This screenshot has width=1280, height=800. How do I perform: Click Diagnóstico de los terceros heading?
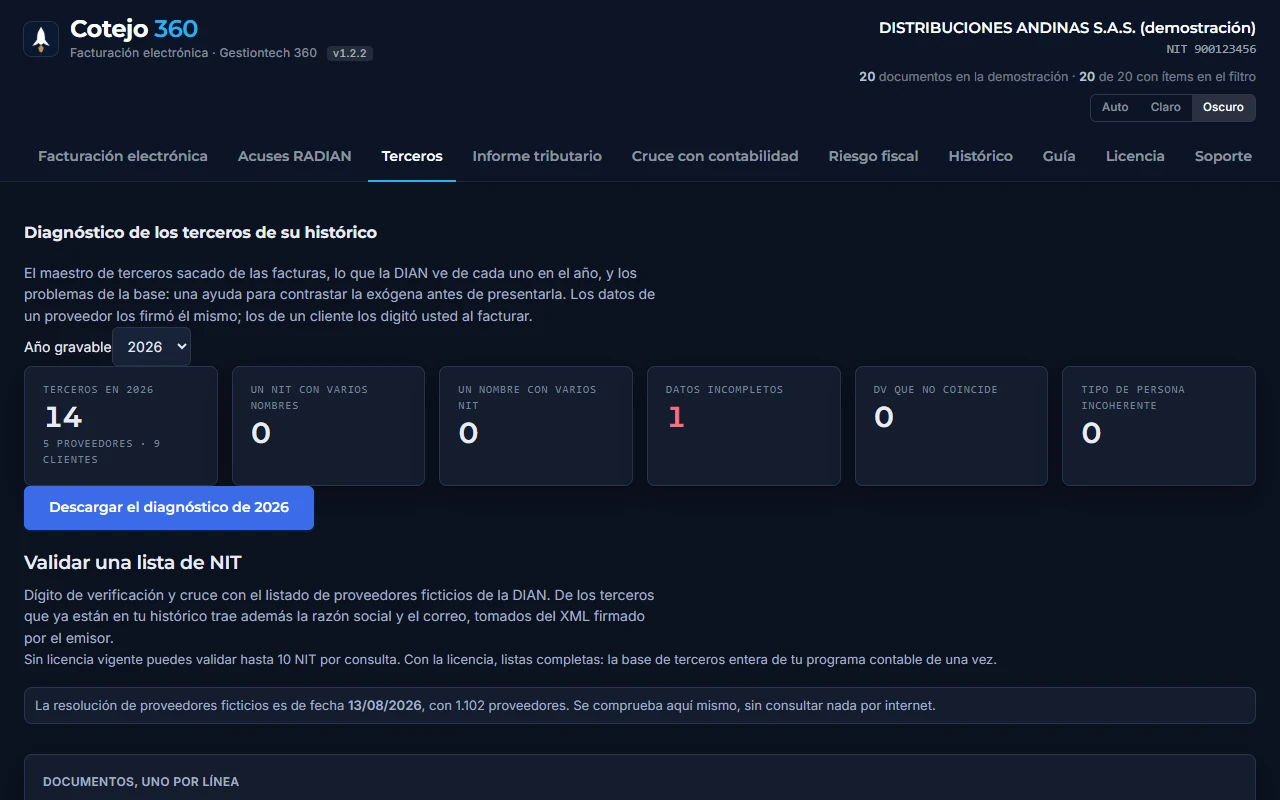point(200,232)
